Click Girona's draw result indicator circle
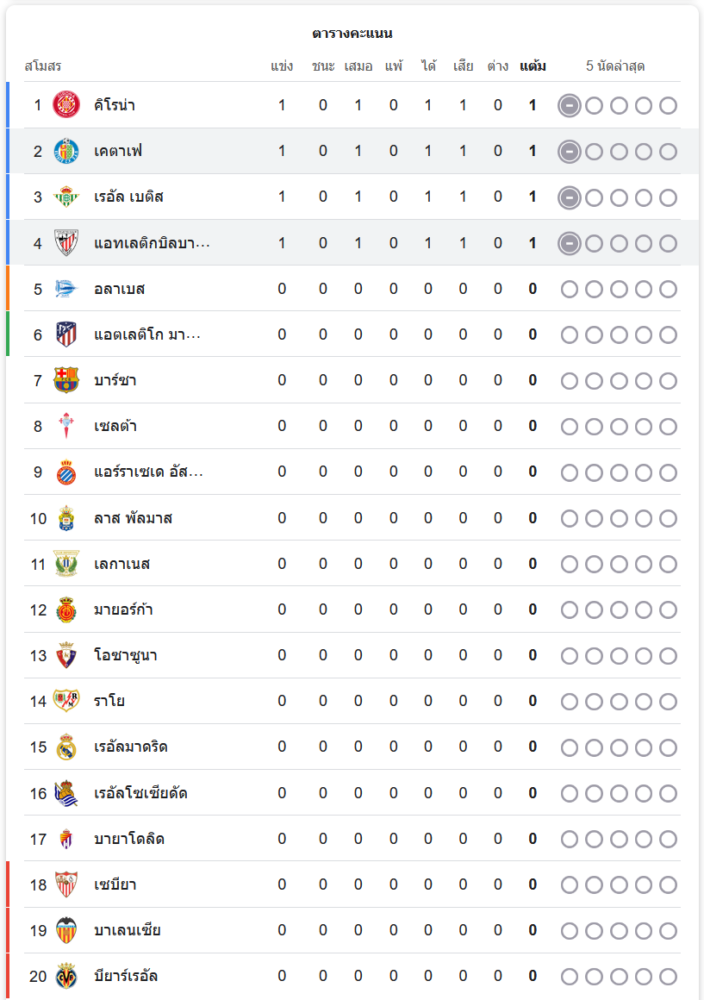The height and width of the screenshot is (1000, 704). click(569, 105)
